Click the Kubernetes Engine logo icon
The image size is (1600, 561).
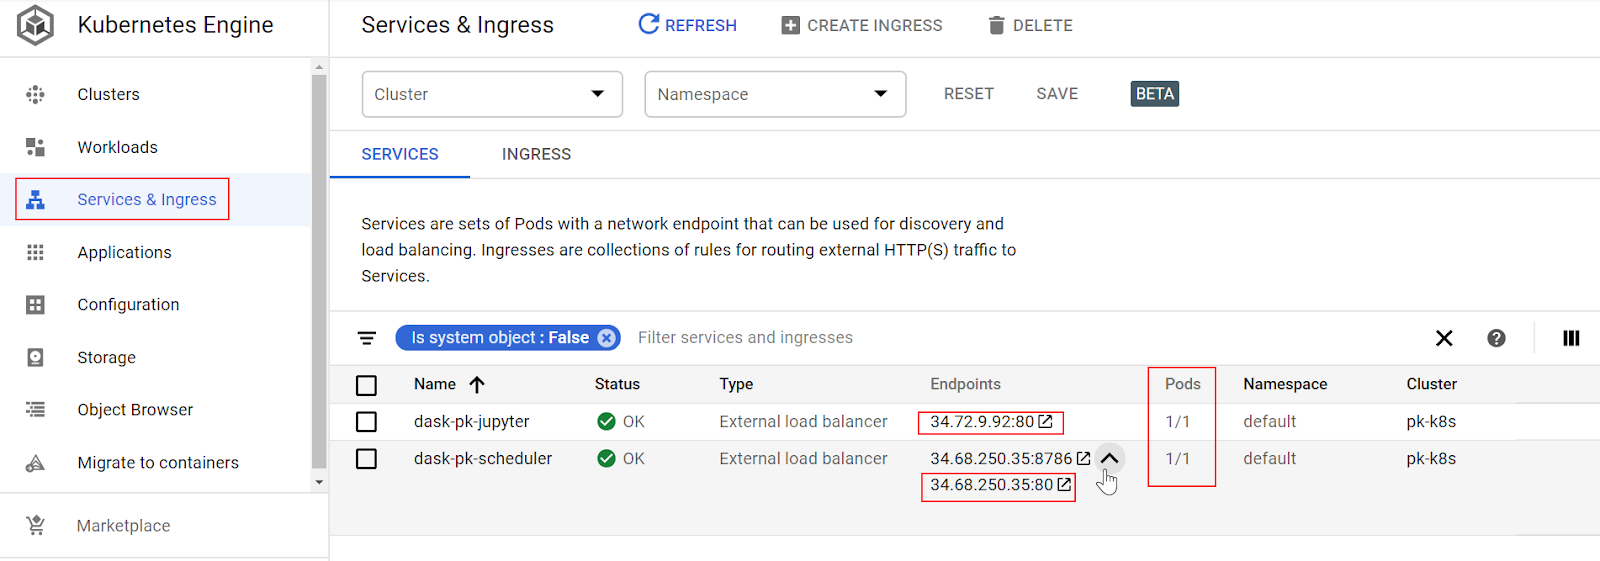36,25
